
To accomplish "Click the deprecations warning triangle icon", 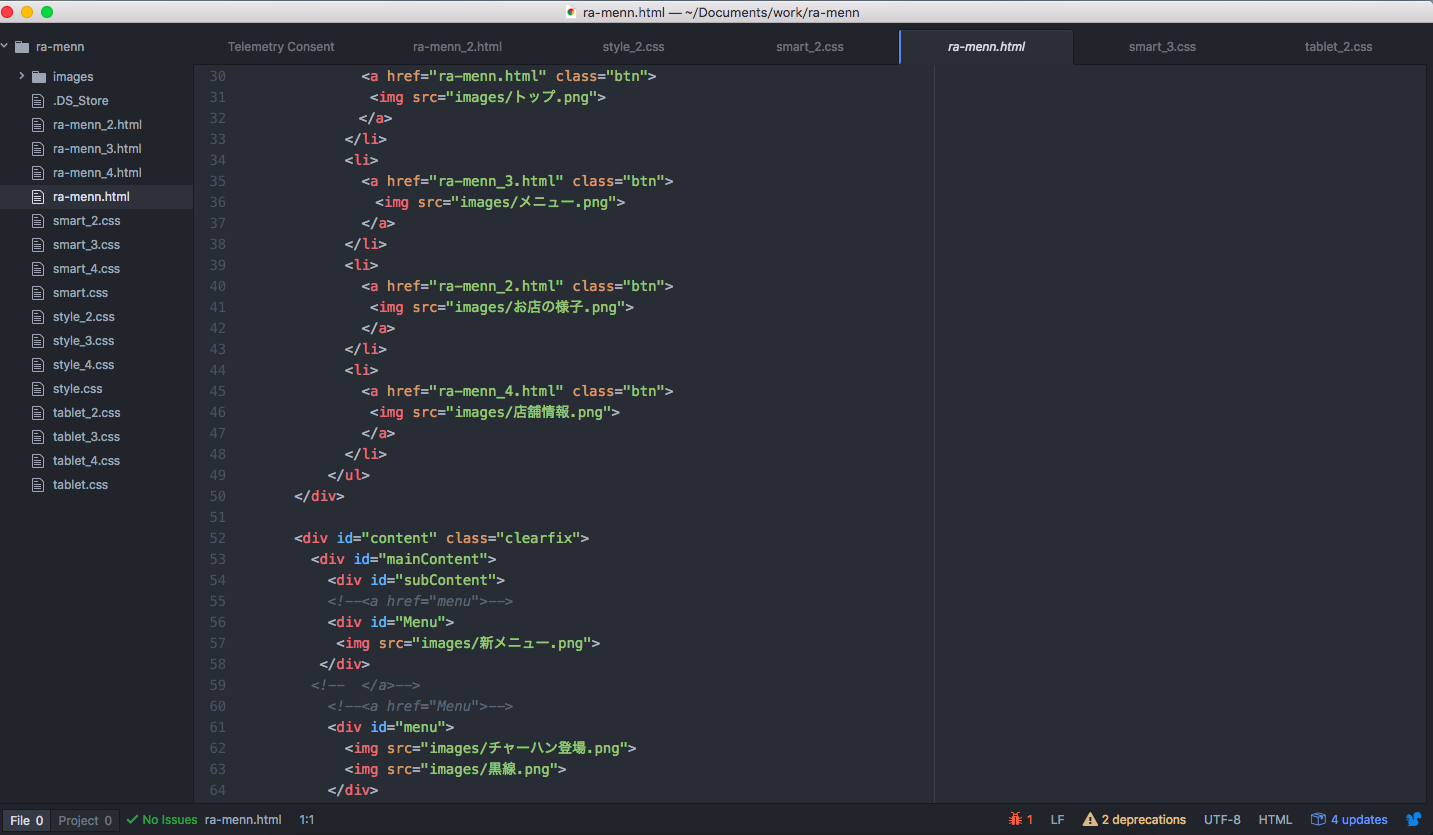I will [1090, 820].
